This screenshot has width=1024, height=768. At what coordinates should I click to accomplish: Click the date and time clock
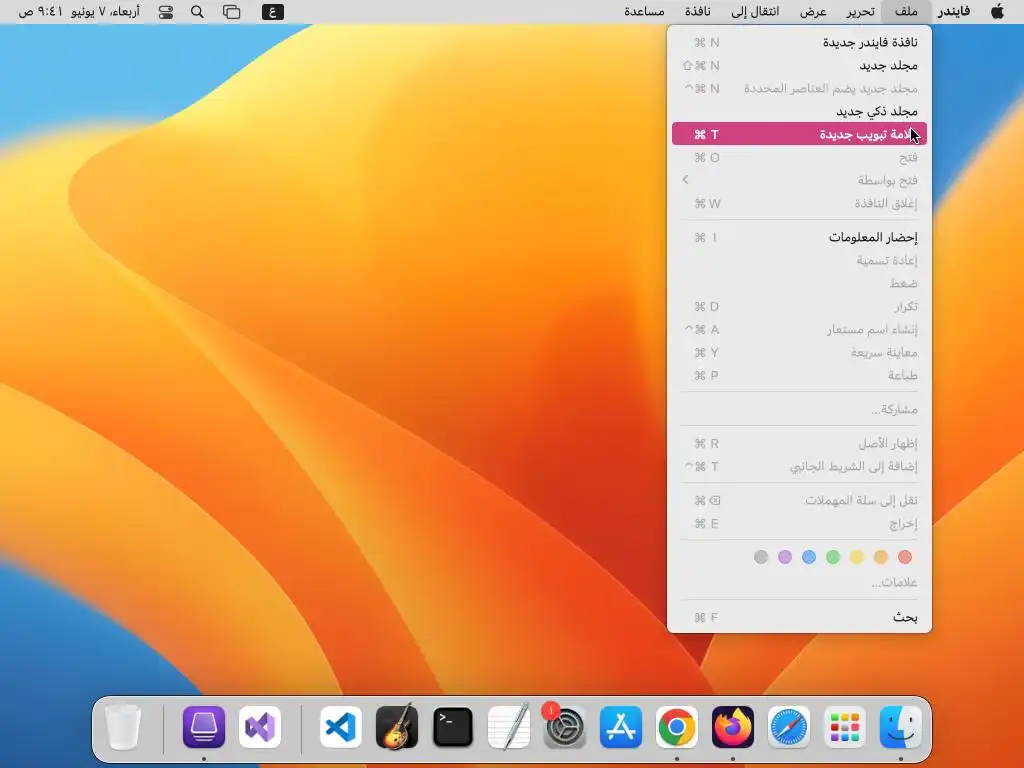[x=79, y=12]
